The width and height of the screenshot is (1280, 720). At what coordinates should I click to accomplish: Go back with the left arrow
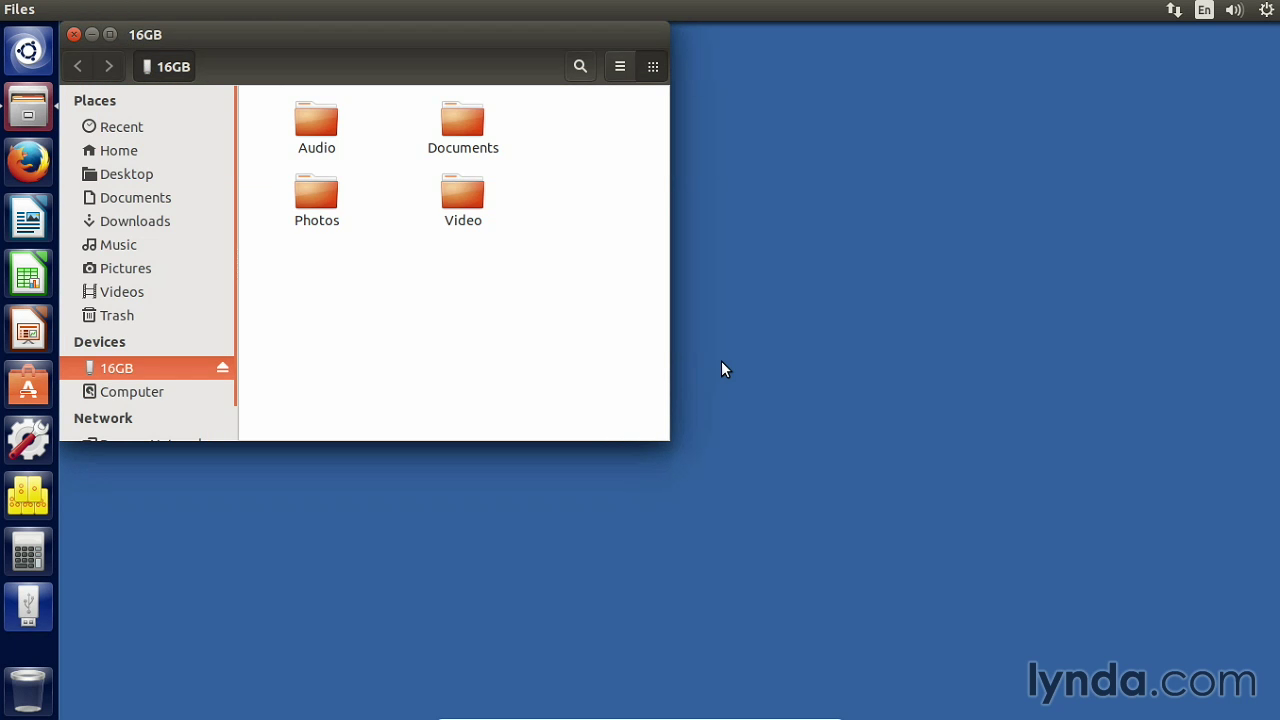(x=78, y=66)
